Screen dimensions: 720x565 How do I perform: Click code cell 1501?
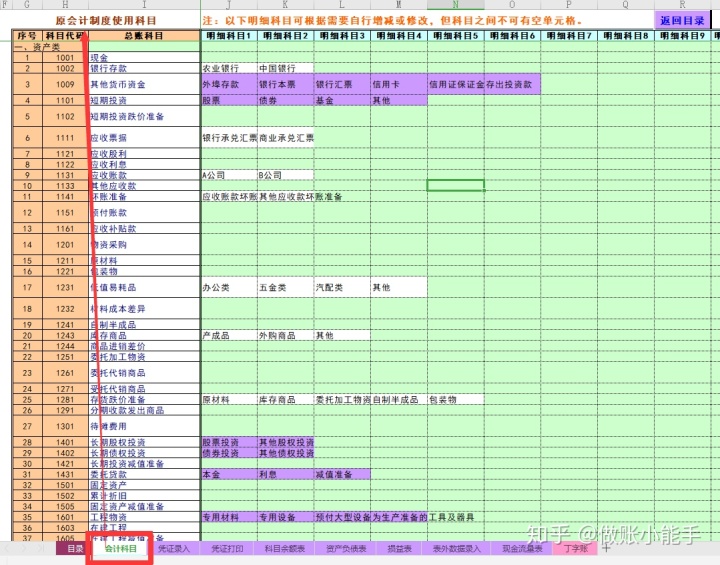point(65,485)
